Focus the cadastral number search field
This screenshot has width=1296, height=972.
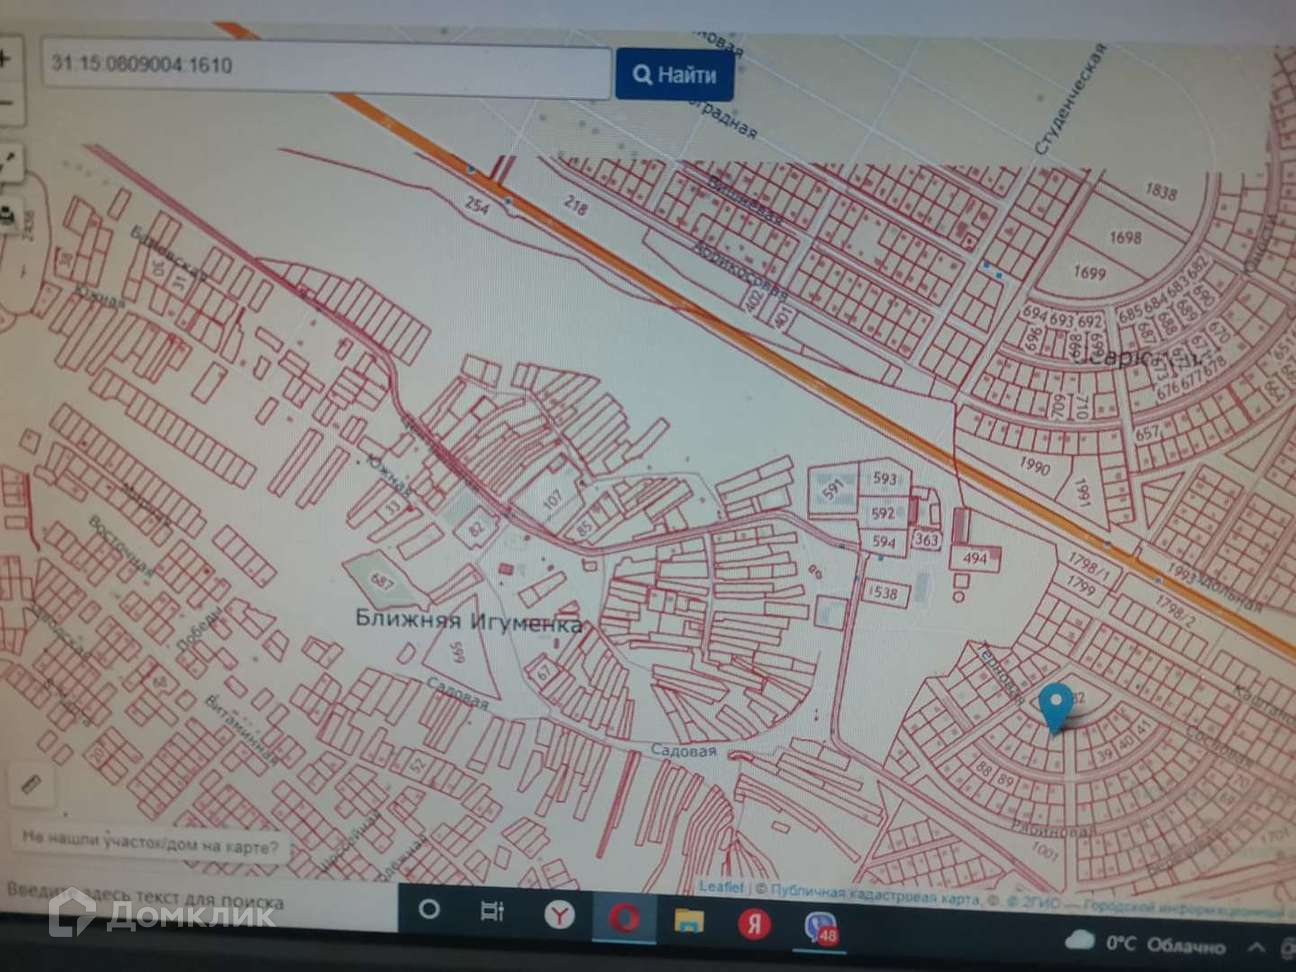[x=326, y=68]
